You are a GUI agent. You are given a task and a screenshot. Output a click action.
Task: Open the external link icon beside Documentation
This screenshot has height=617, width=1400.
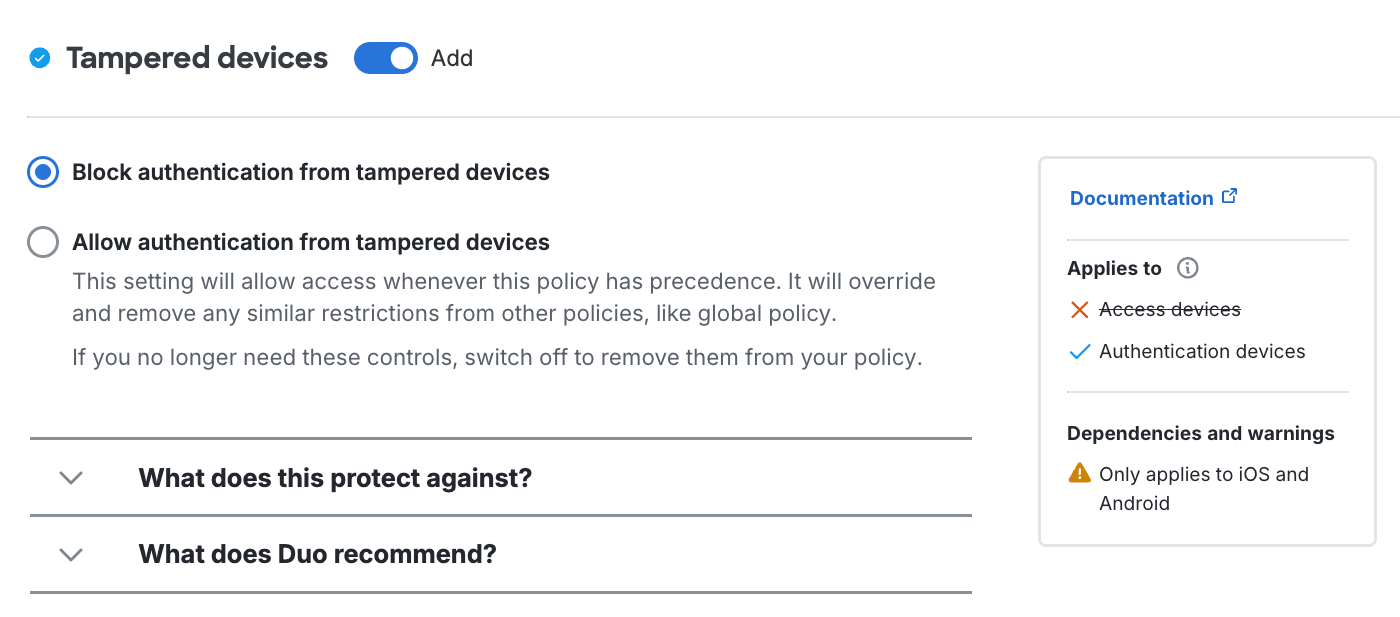pyautogui.click(x=1230, y=196)
